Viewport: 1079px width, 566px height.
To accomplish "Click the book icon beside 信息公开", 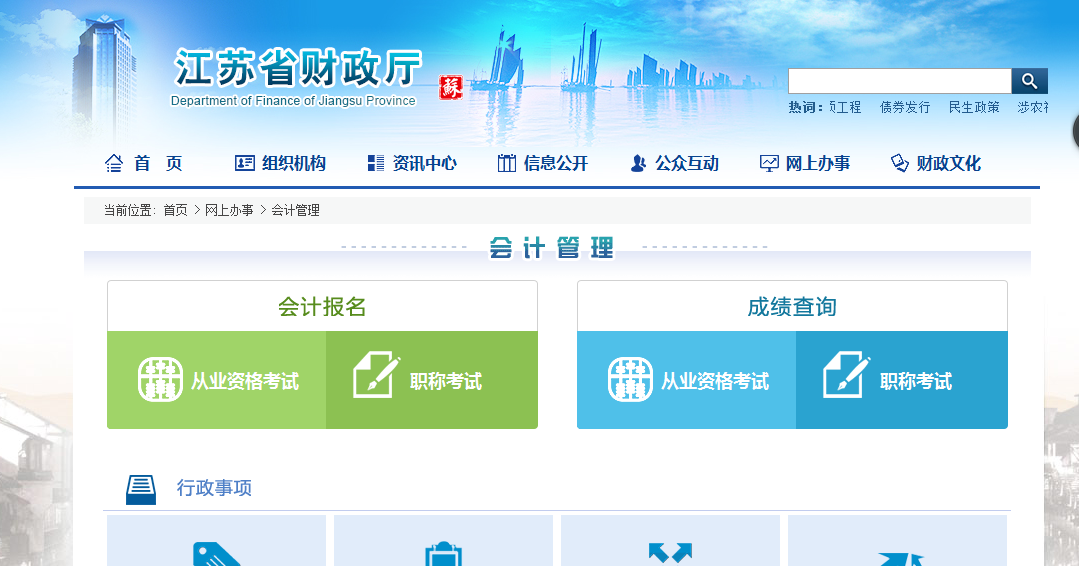I will click(506, 164).
